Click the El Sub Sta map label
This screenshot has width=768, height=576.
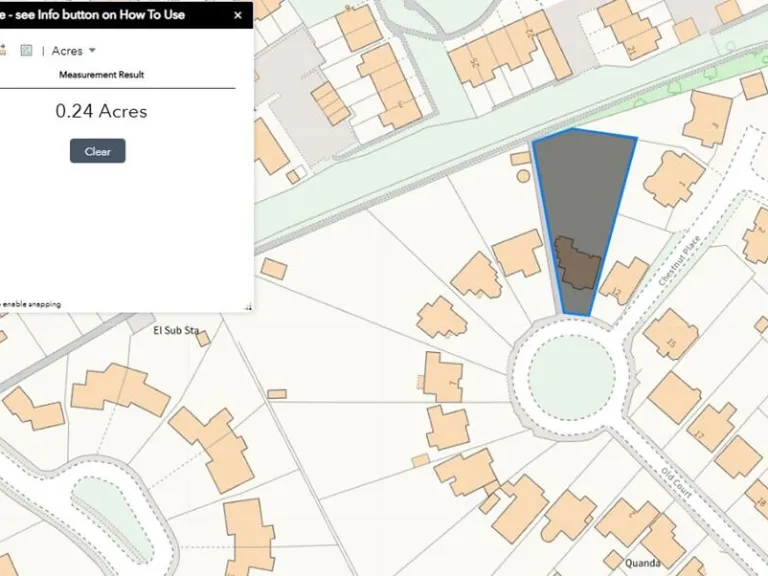(x=176, y=329)
